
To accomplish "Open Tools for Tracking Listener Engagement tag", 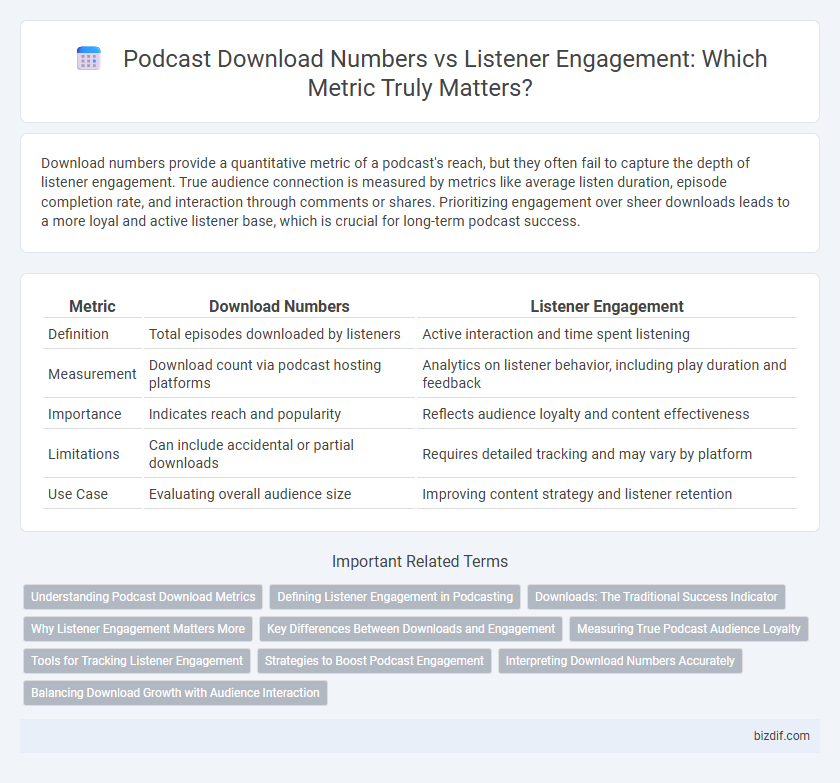I will pos(137,661).
